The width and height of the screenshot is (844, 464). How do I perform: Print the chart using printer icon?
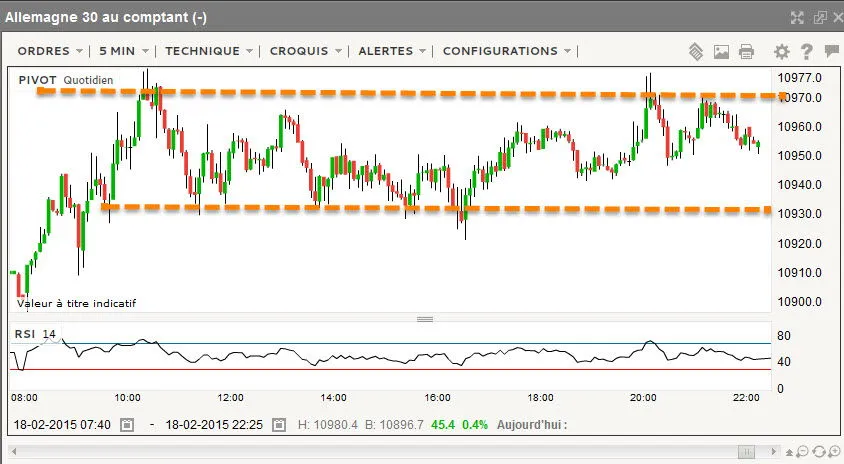click(x=747, y=52)
